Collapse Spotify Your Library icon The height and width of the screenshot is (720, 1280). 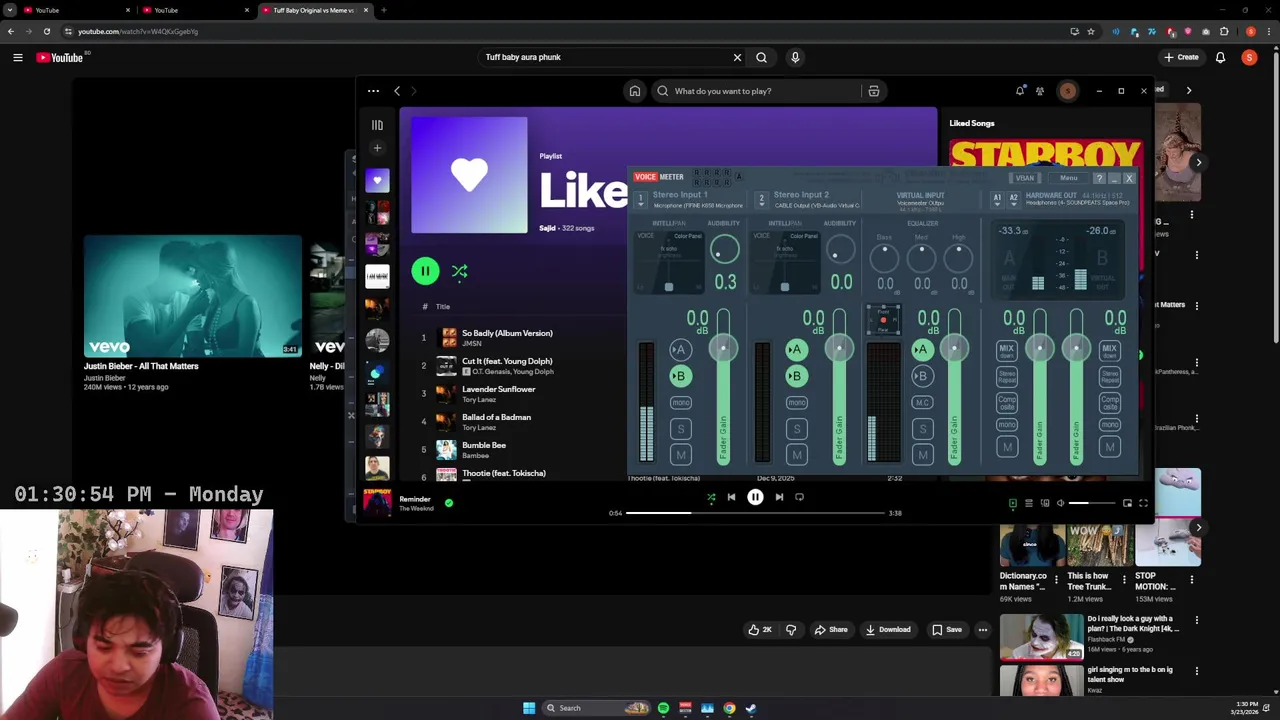(x=377, y=125)
